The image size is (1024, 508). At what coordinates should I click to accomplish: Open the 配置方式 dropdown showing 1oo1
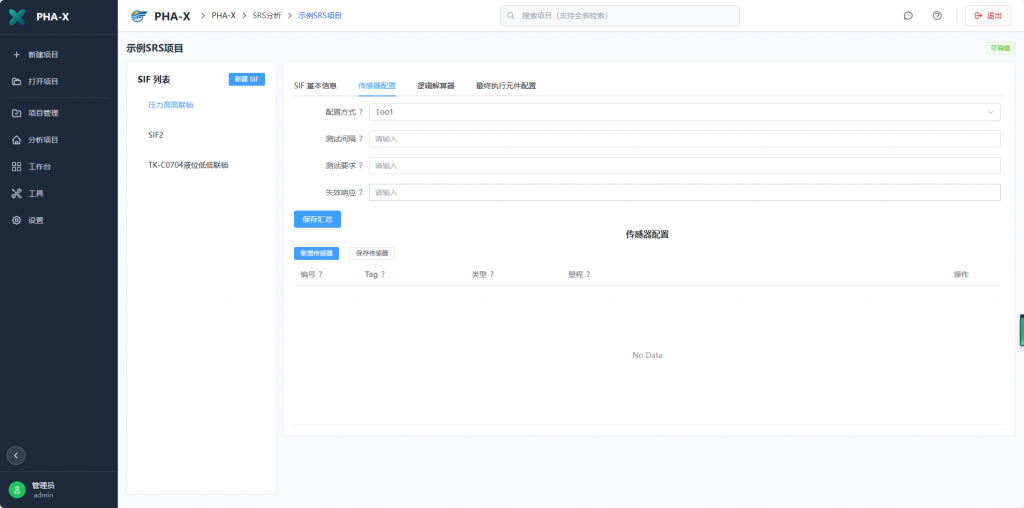pyautogui.click(x=684, y=113)
